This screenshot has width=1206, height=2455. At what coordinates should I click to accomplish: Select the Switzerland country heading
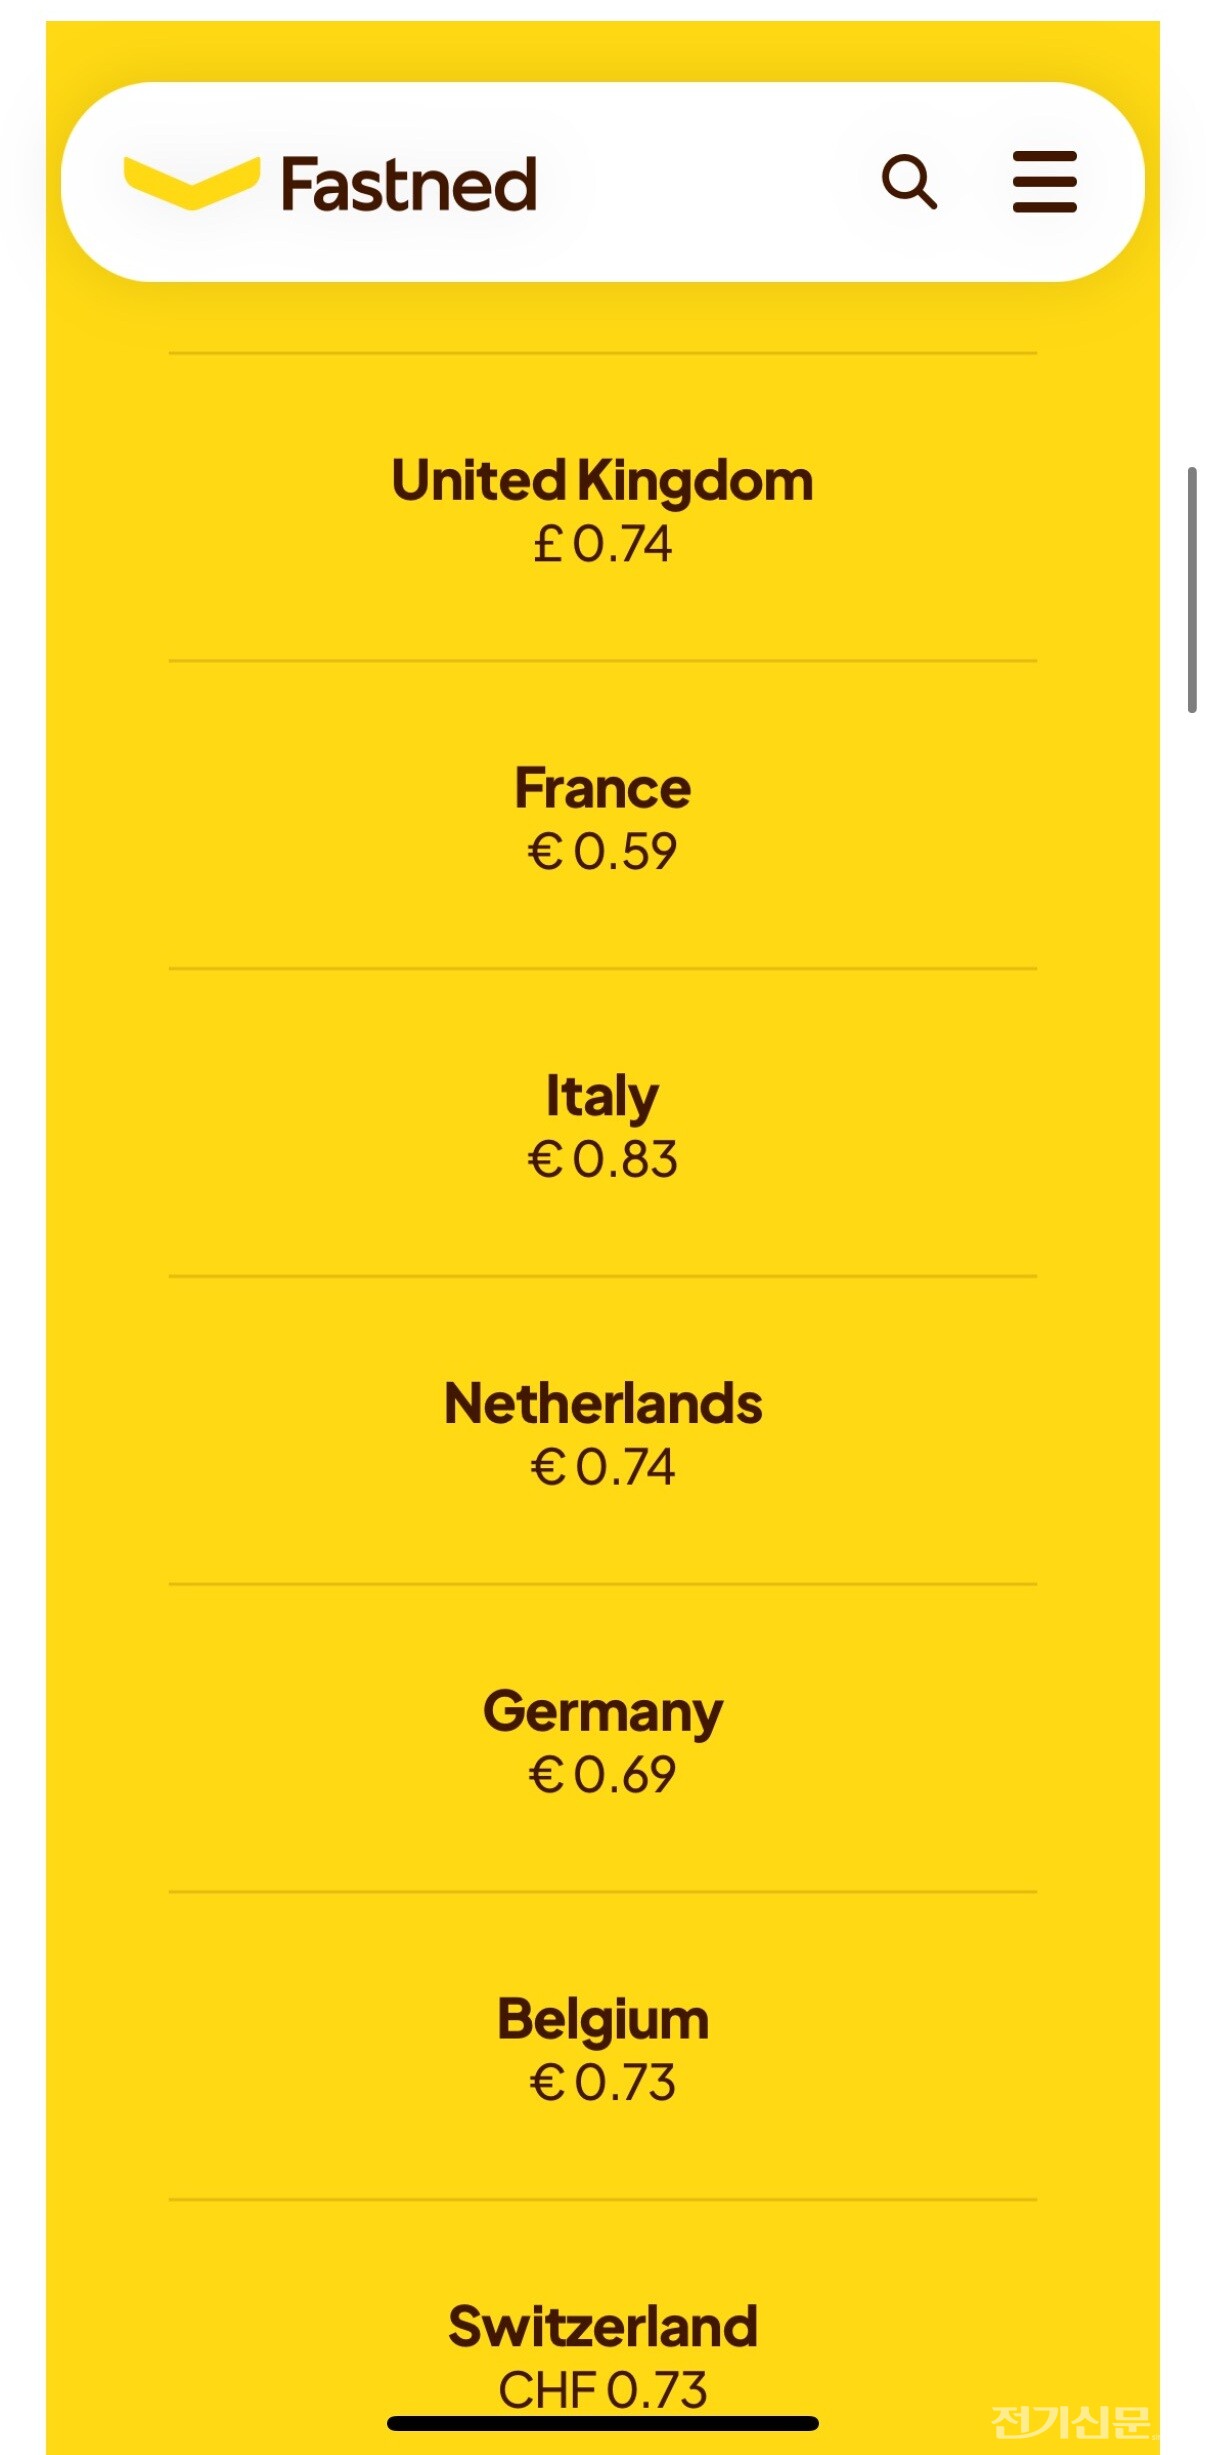pyautogui.click(x=602, y=2327)
